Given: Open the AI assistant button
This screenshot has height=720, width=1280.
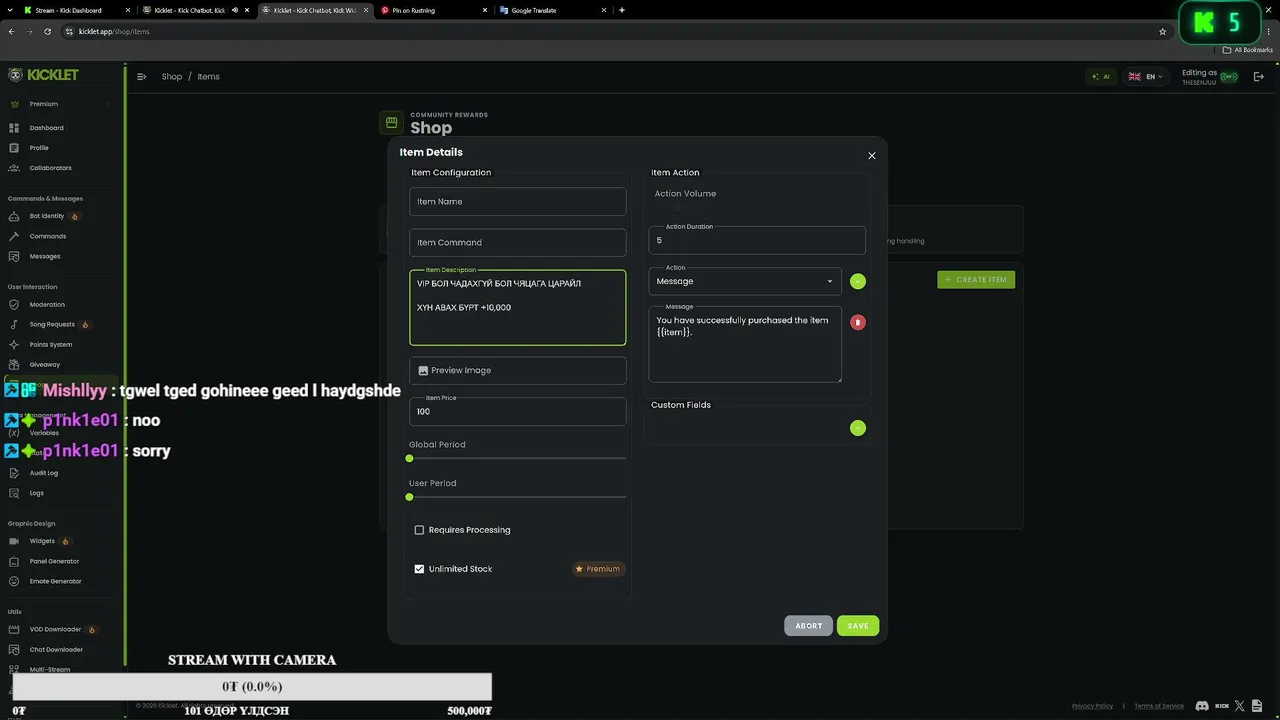Looking at the screenshot, I should 1101,76.
